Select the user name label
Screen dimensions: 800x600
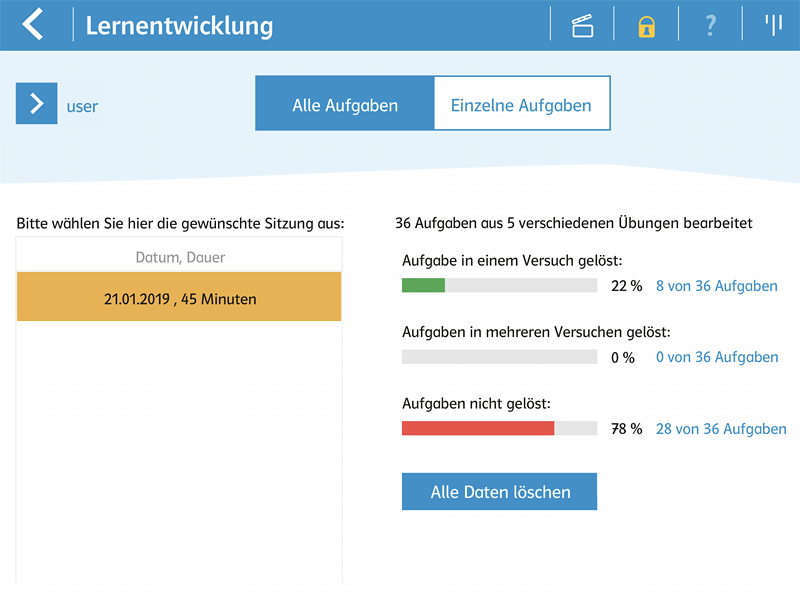[82, 107]
